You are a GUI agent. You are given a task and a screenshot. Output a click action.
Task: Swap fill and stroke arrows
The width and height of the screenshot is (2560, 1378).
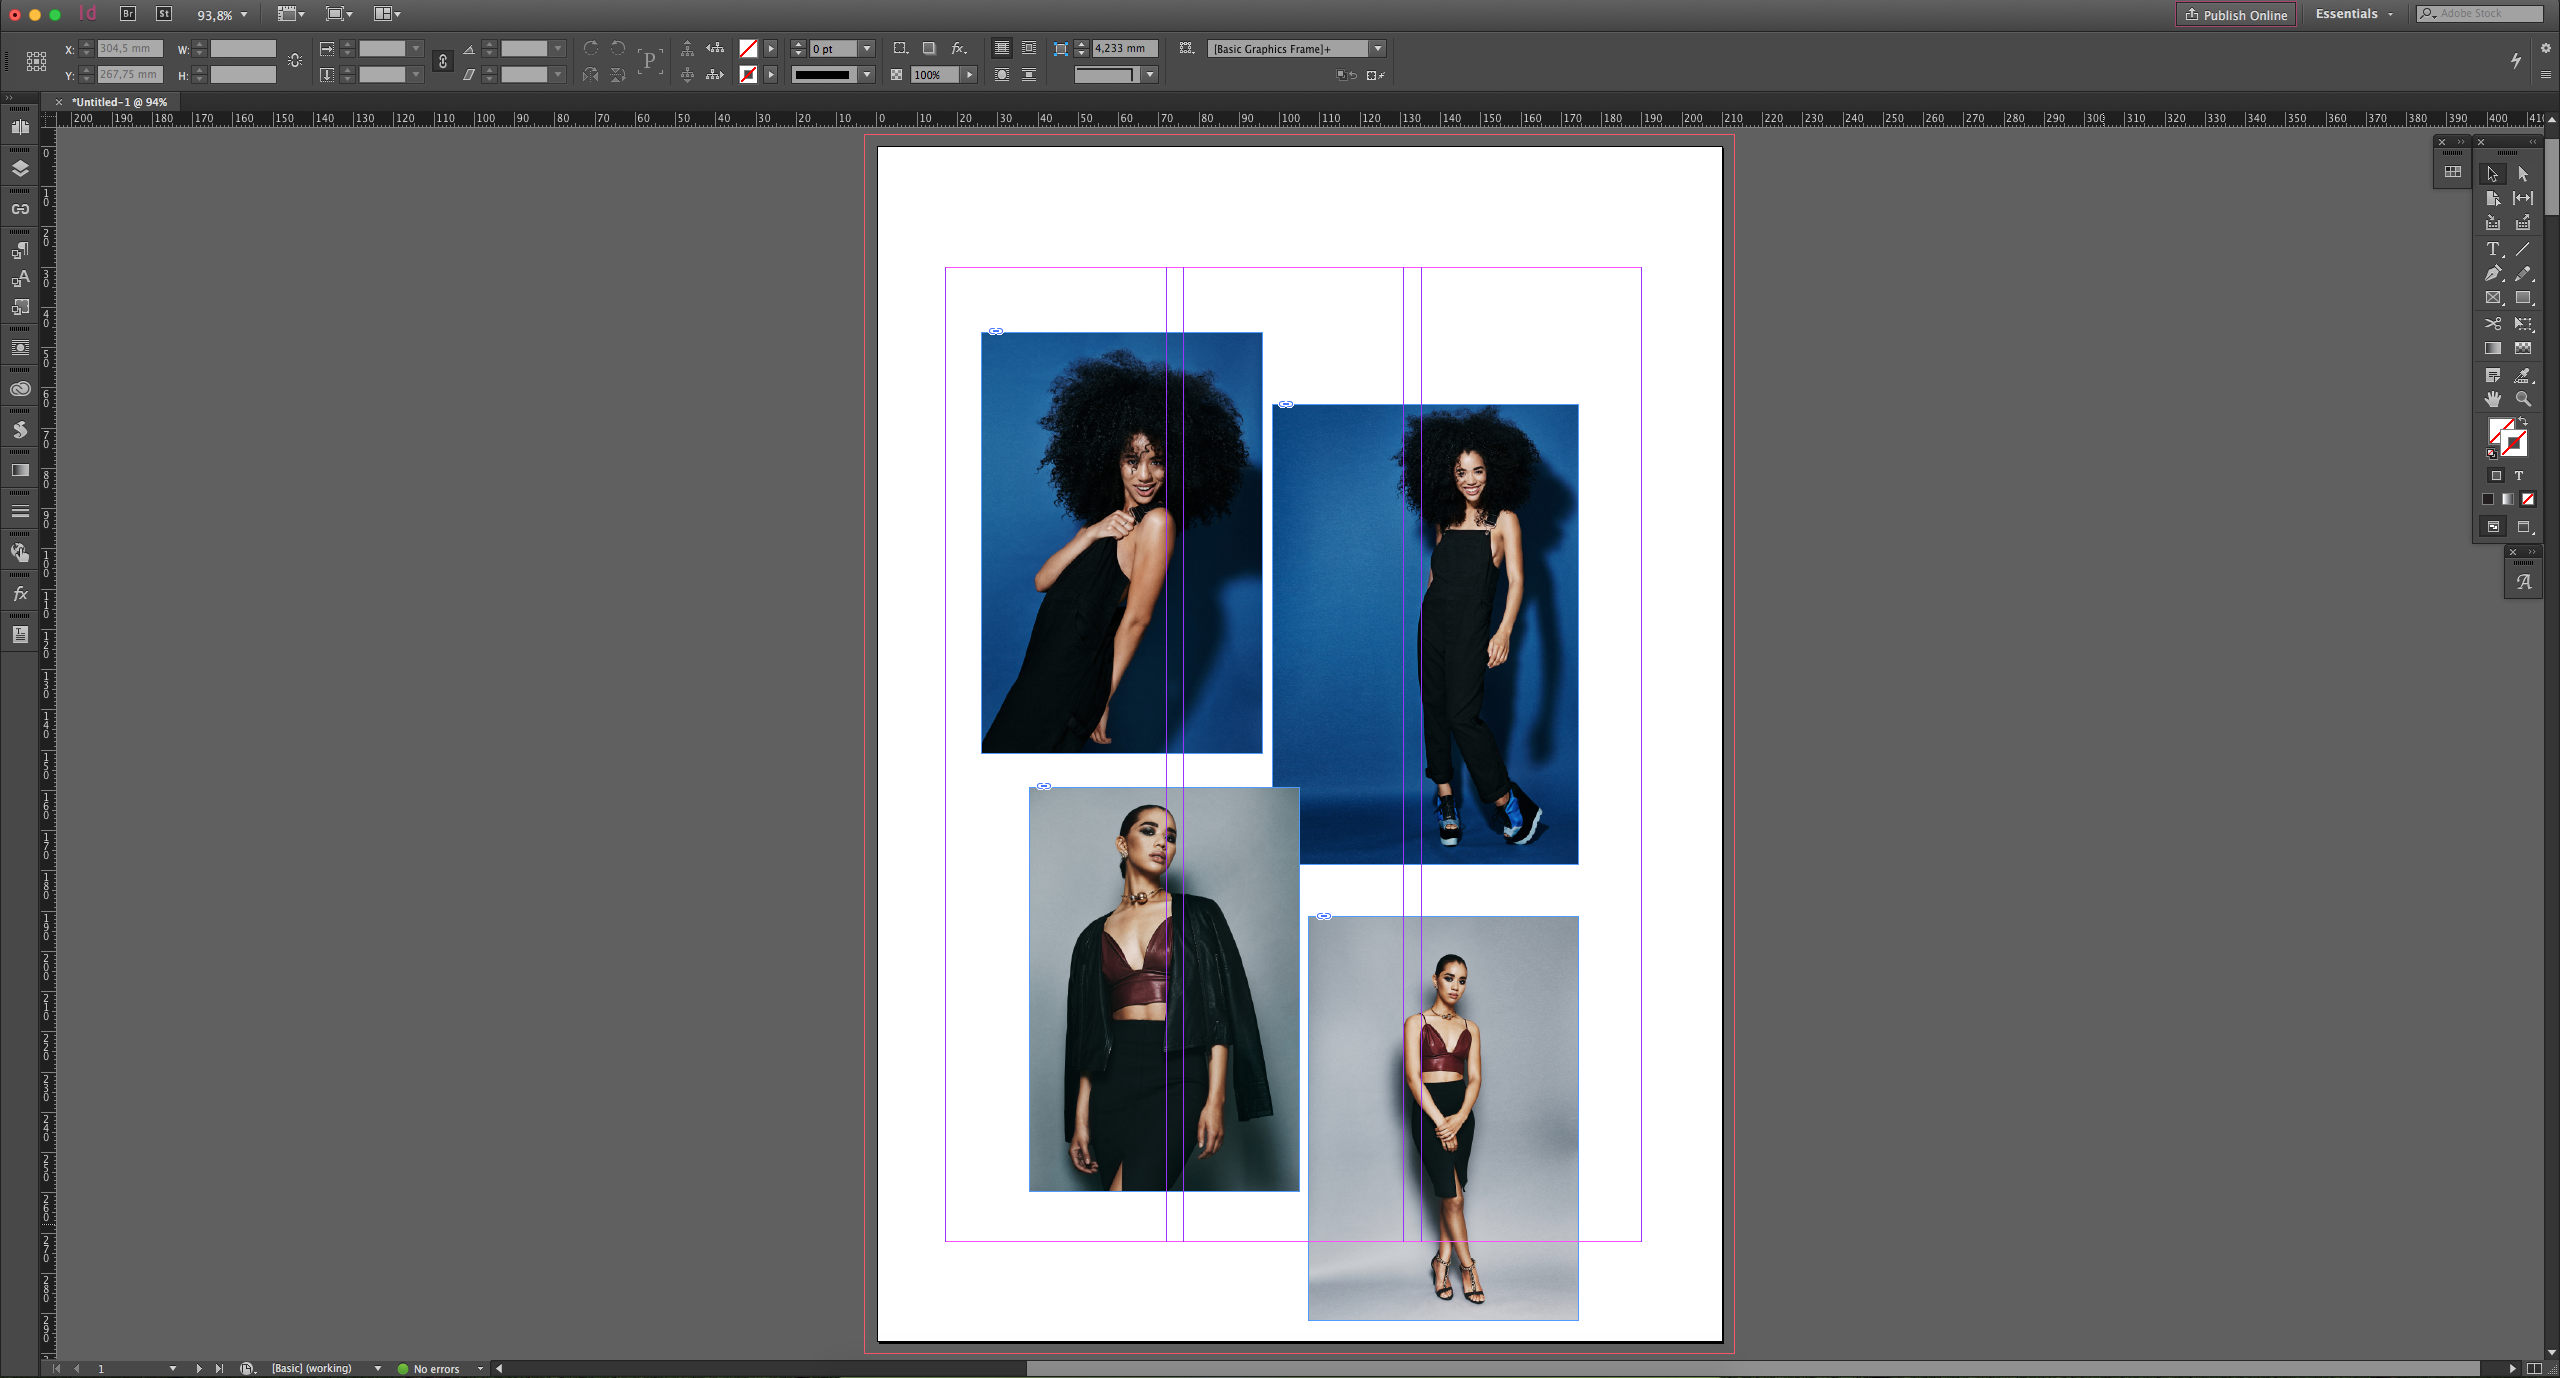pos(2524,422)
